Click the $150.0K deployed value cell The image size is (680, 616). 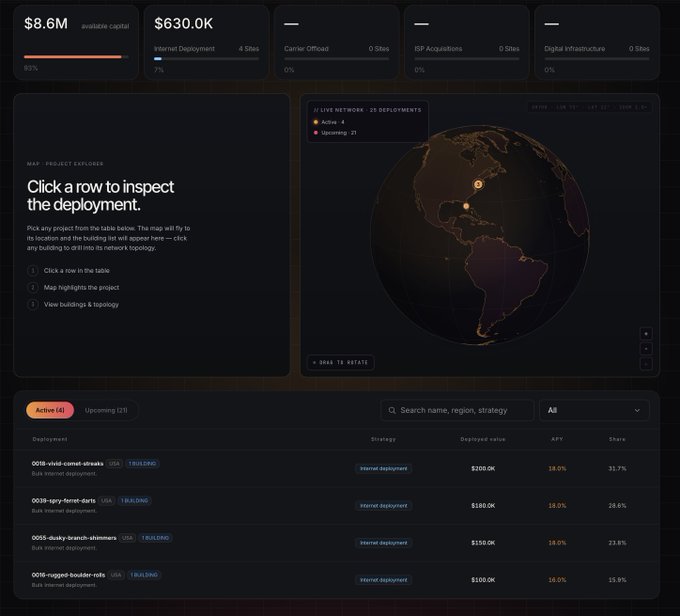(x=483, y=543)
